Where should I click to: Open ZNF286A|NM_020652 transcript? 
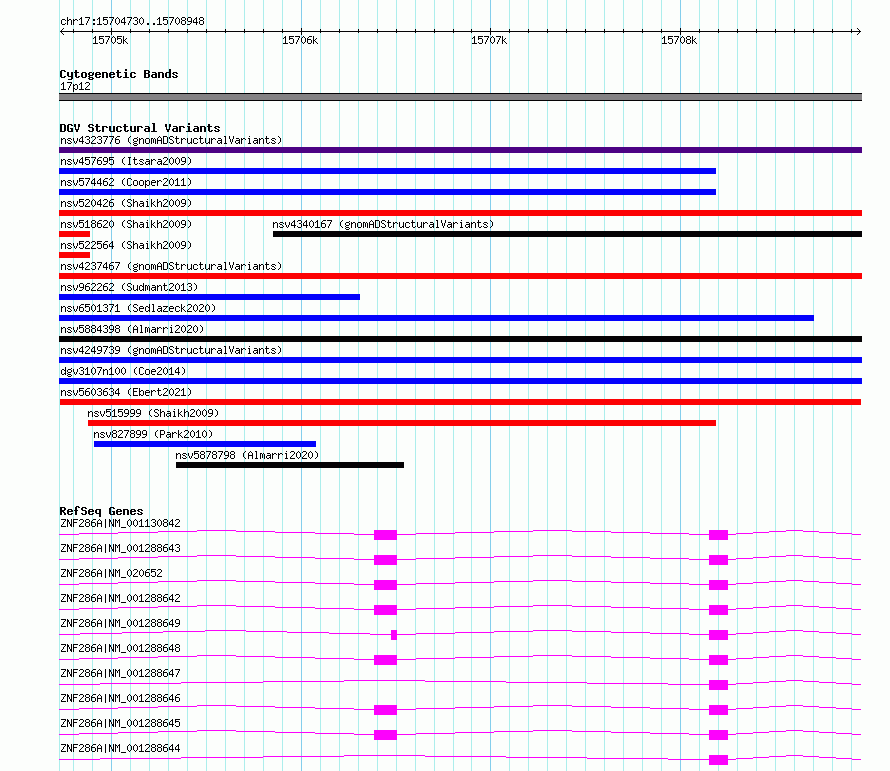pos(111,573)
